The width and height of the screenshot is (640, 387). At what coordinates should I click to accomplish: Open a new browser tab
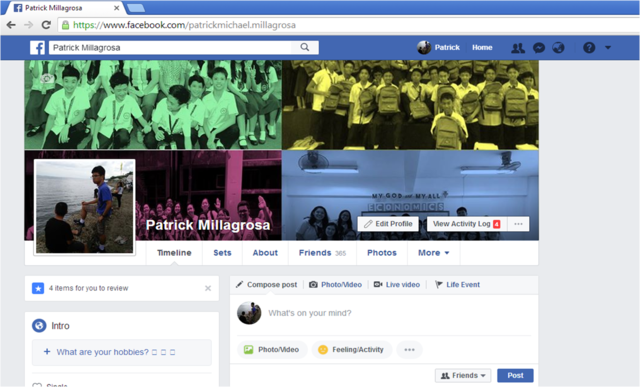[x=135, y=8]
